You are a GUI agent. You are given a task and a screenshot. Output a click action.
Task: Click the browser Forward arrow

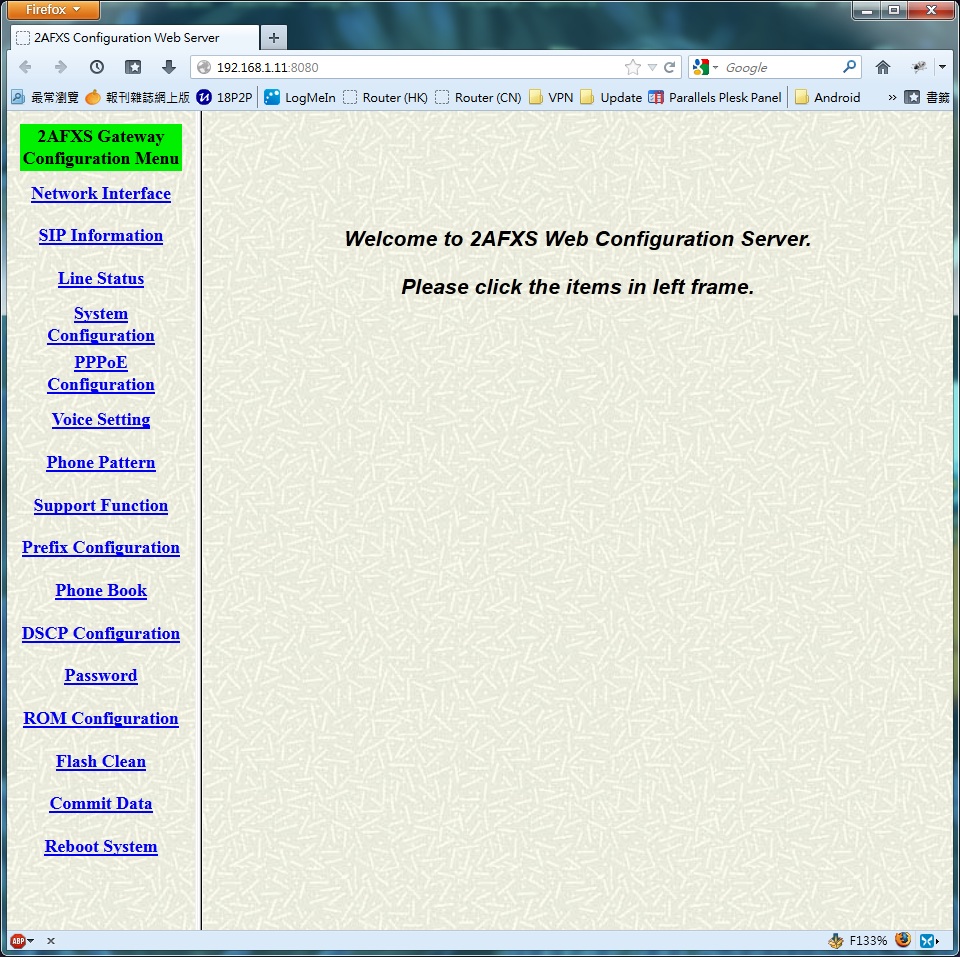pos(61,67)
